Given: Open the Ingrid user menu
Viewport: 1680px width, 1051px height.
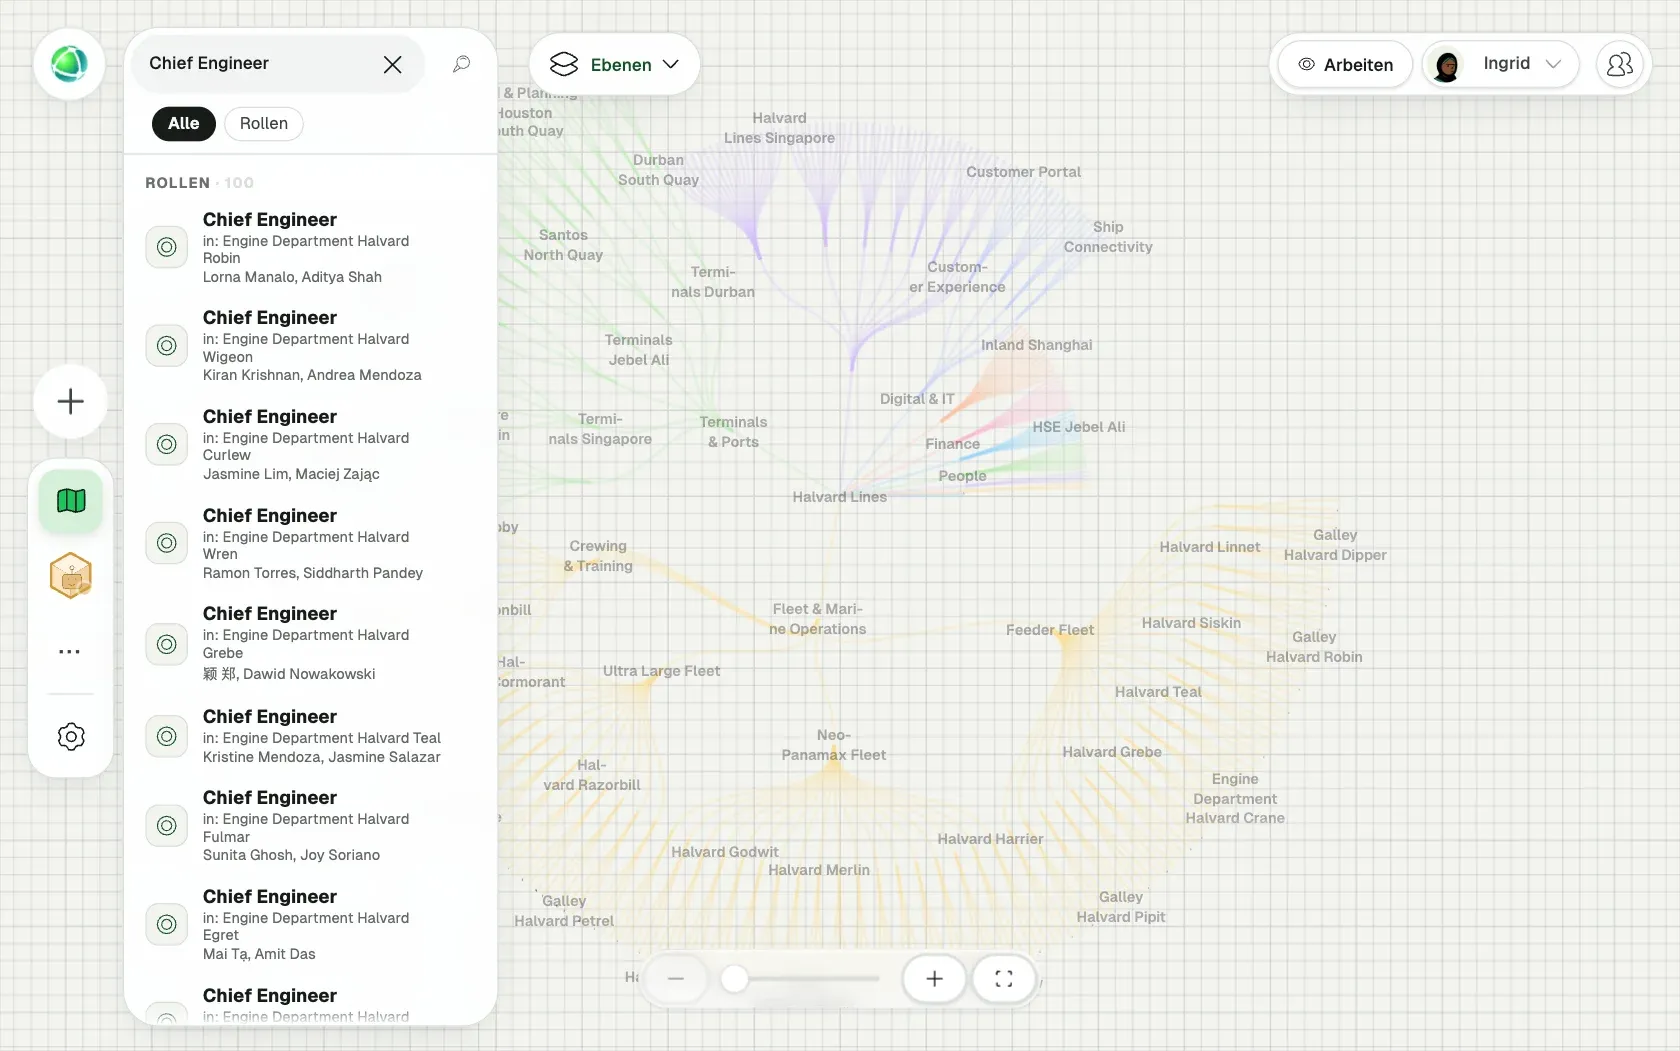Looking at the screenshot, I should [1501, 64].
